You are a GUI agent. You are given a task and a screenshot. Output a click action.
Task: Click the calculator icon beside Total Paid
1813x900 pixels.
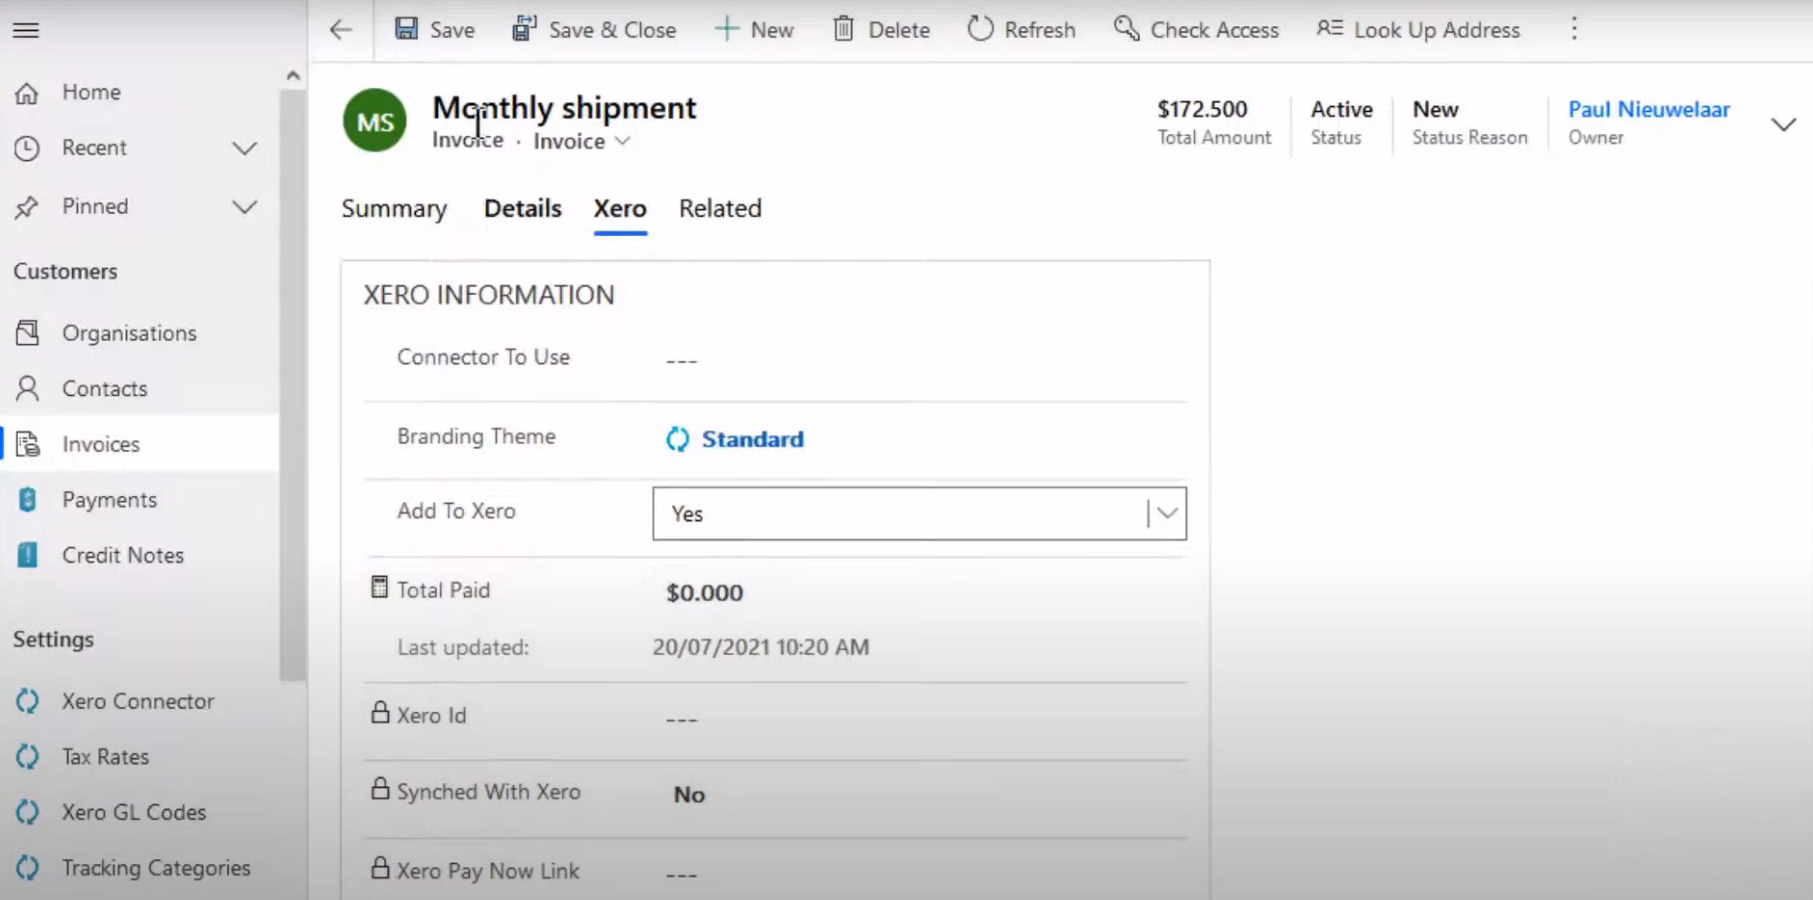click(x=379, y=587)
